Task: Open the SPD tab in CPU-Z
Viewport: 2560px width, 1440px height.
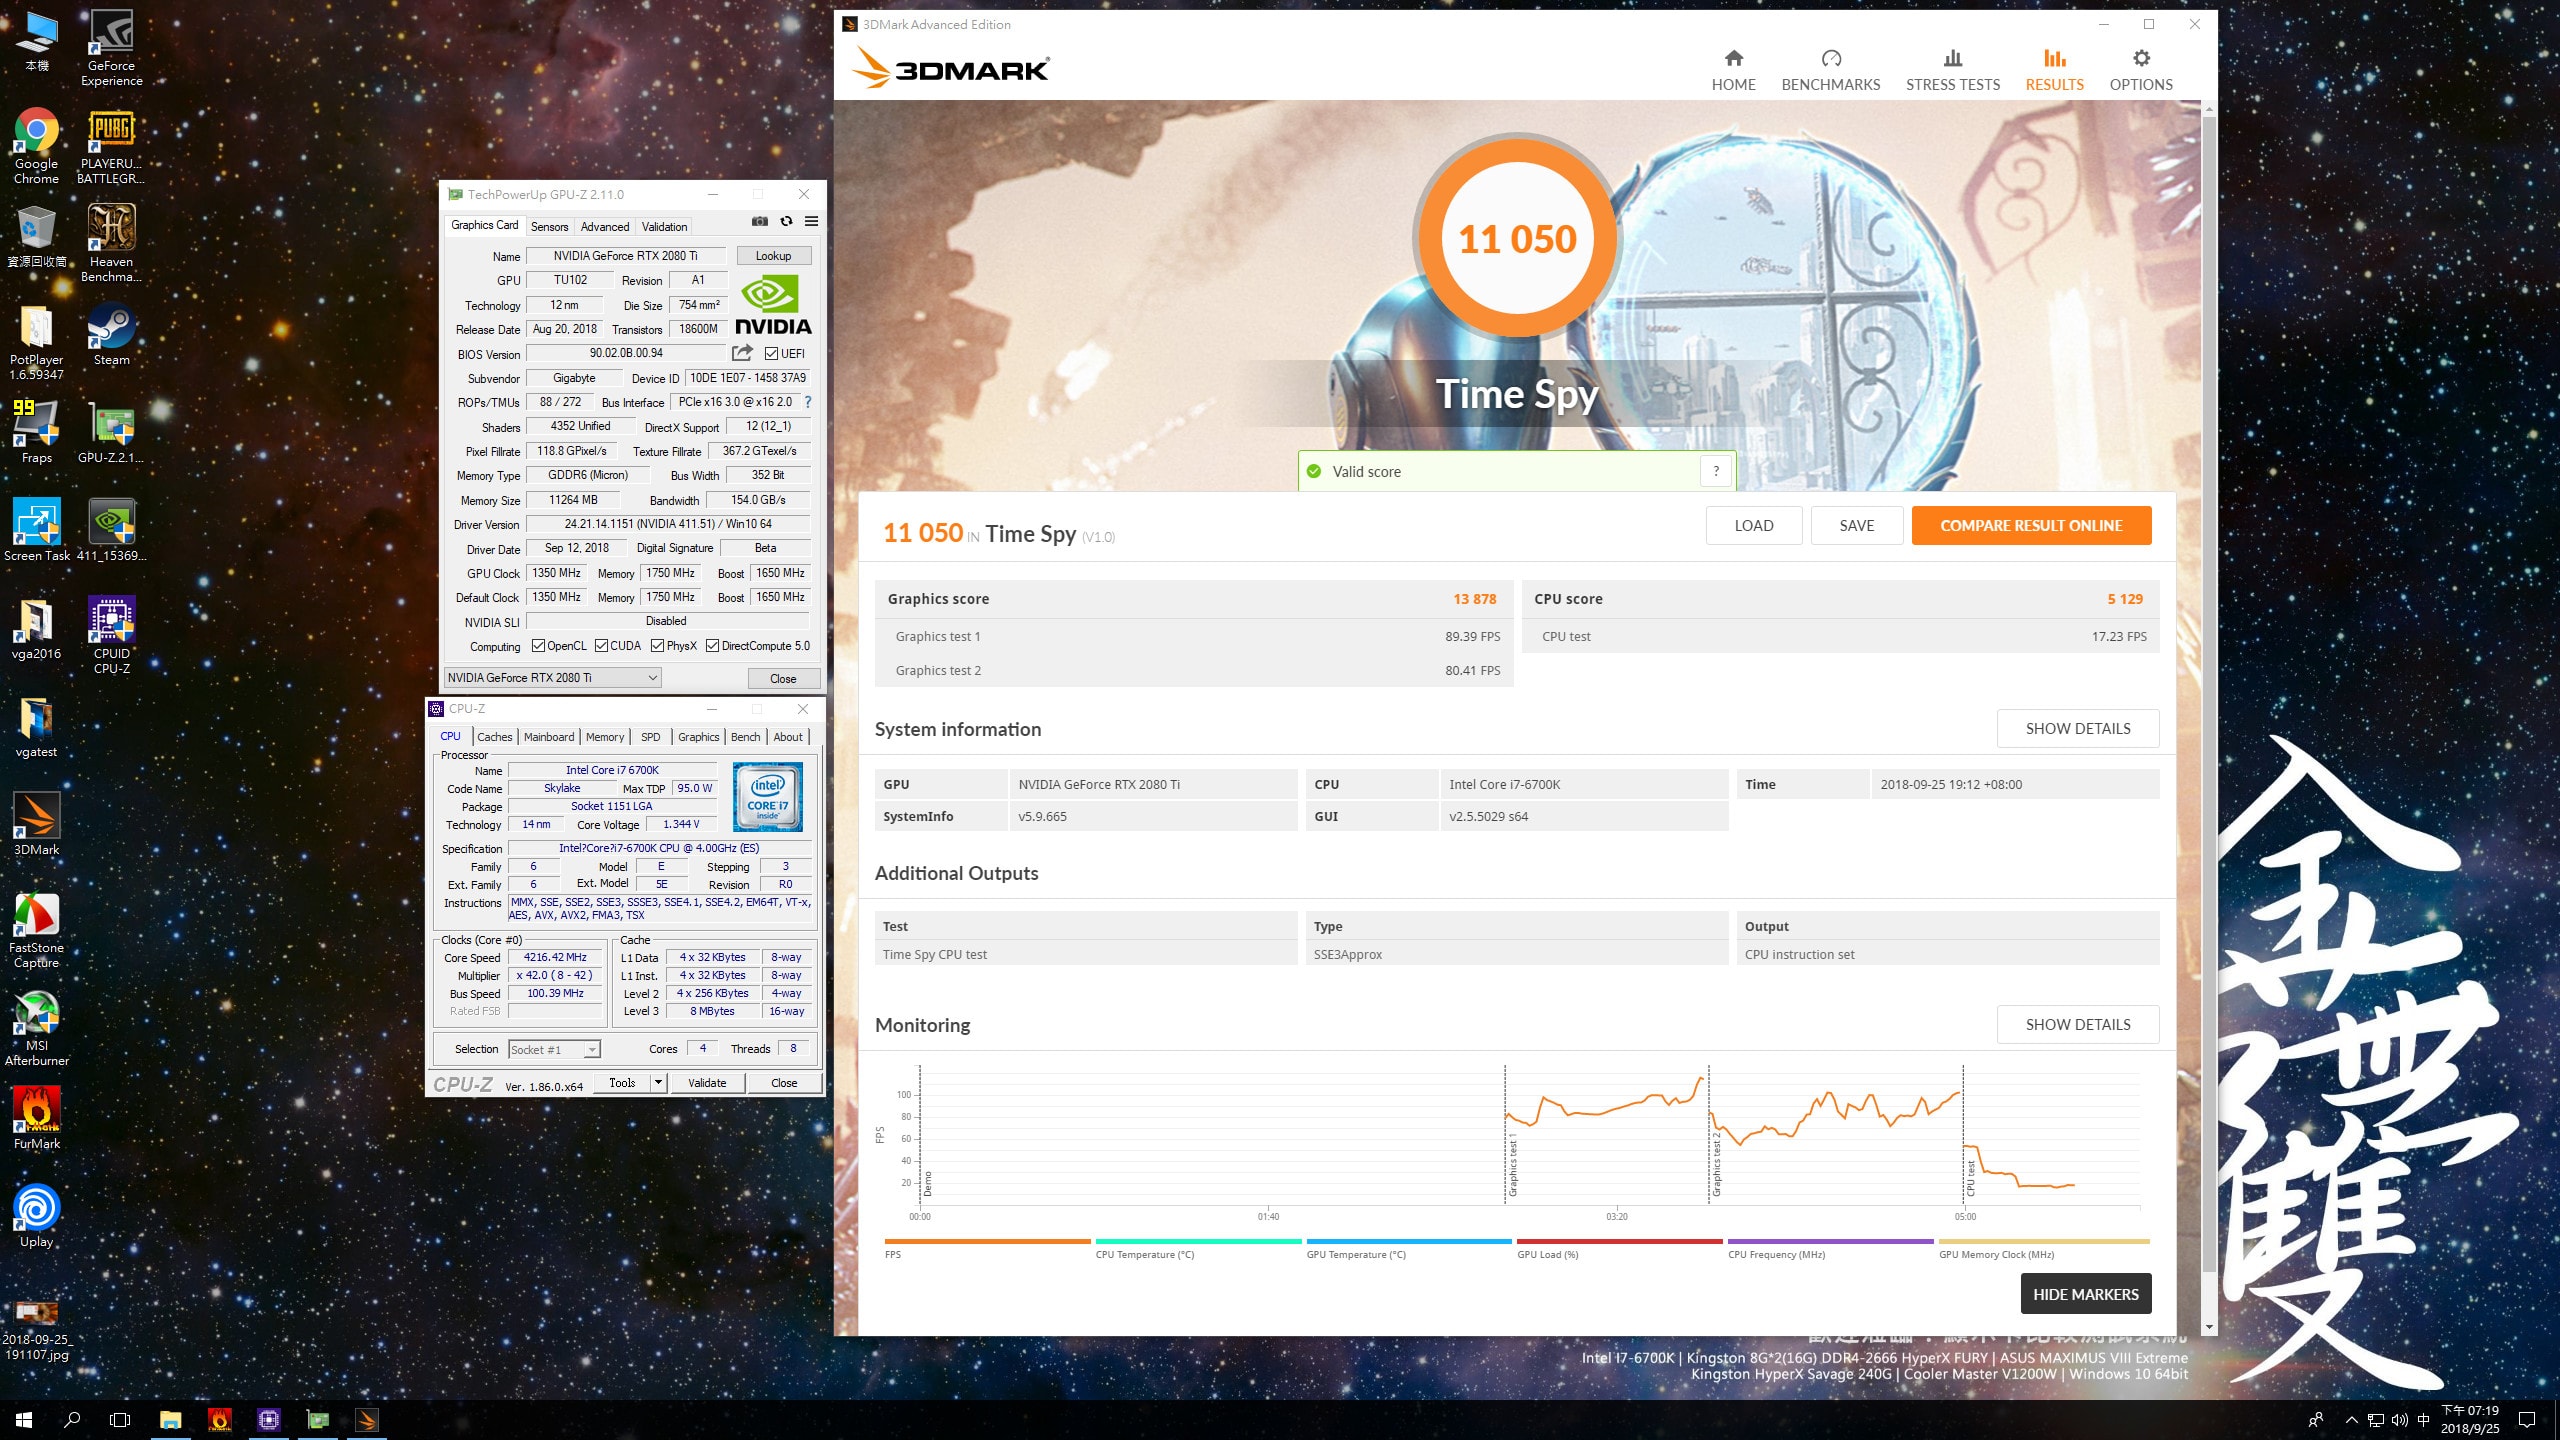Action: tap(650, 736)
